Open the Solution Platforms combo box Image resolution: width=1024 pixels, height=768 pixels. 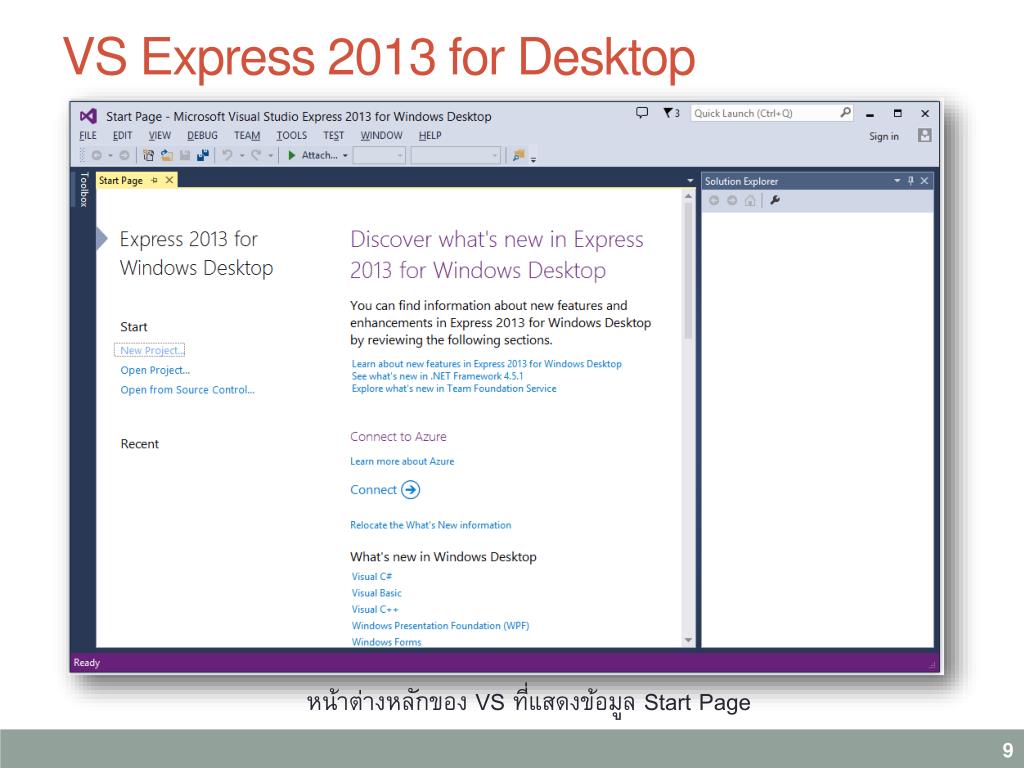tap(455, 155)
